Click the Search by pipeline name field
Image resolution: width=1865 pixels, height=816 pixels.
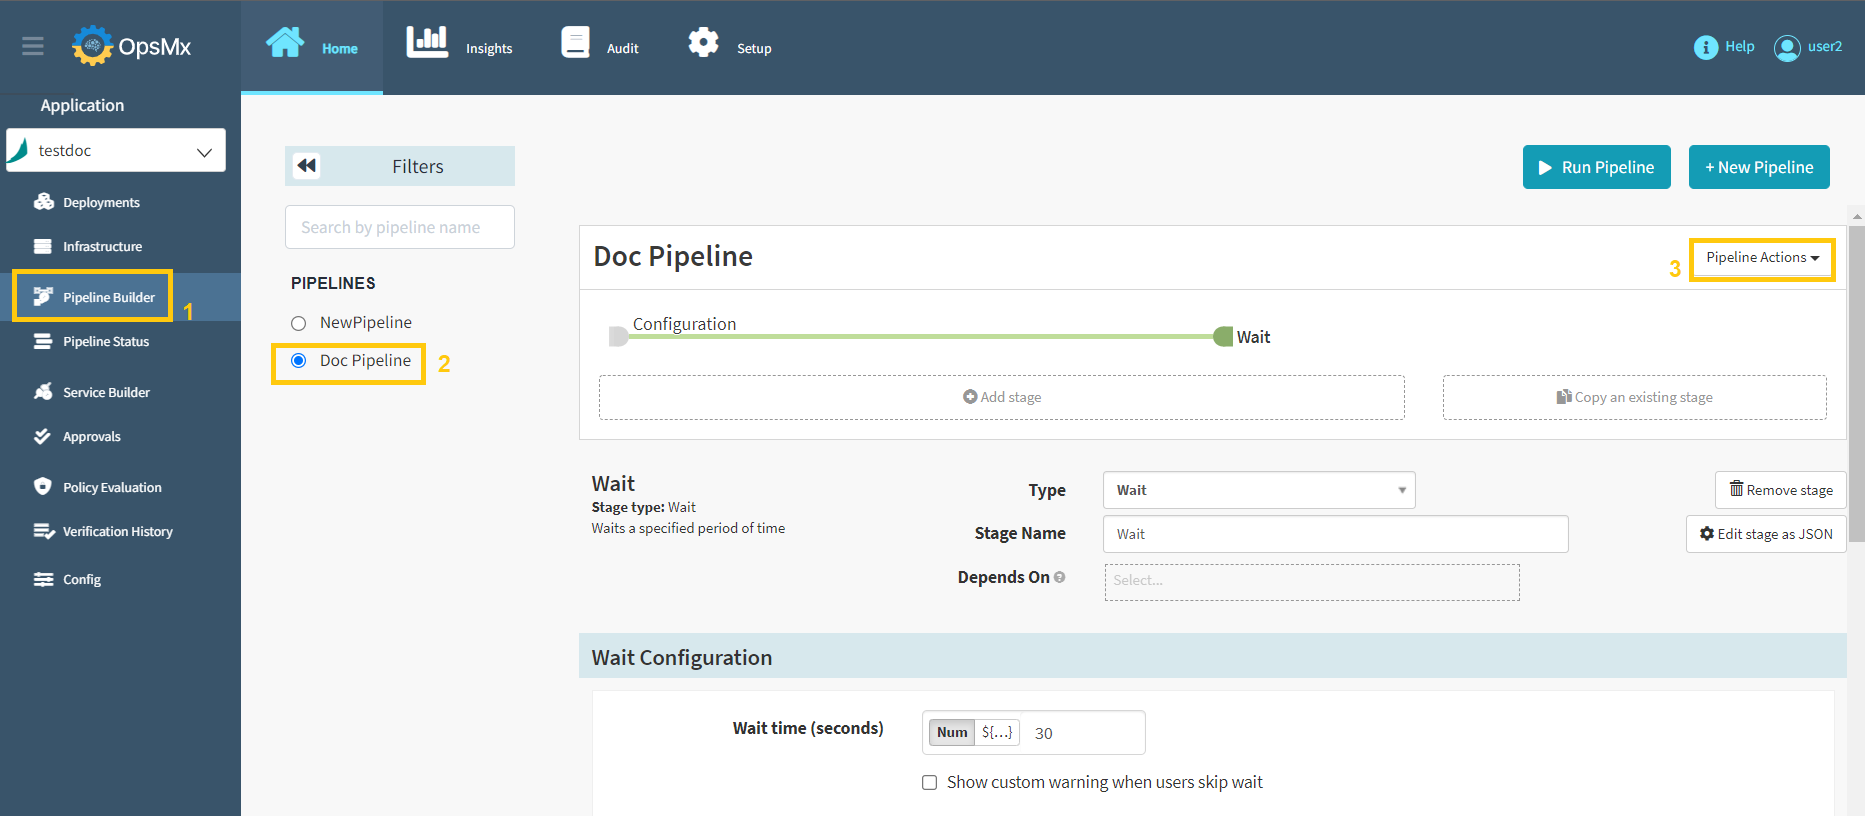(x=399, y=227)
